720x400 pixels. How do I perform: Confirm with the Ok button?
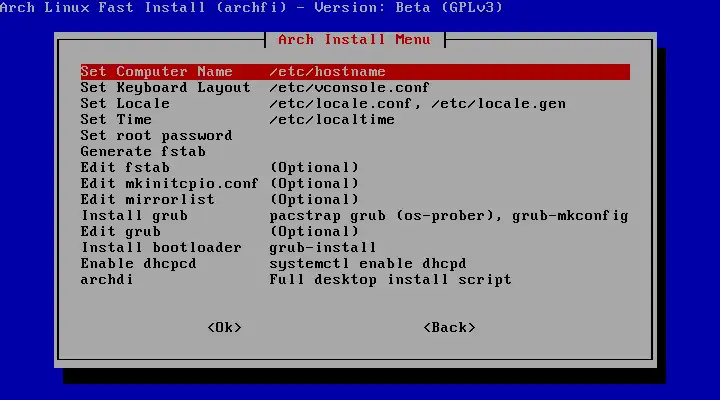tap(225, 327)
